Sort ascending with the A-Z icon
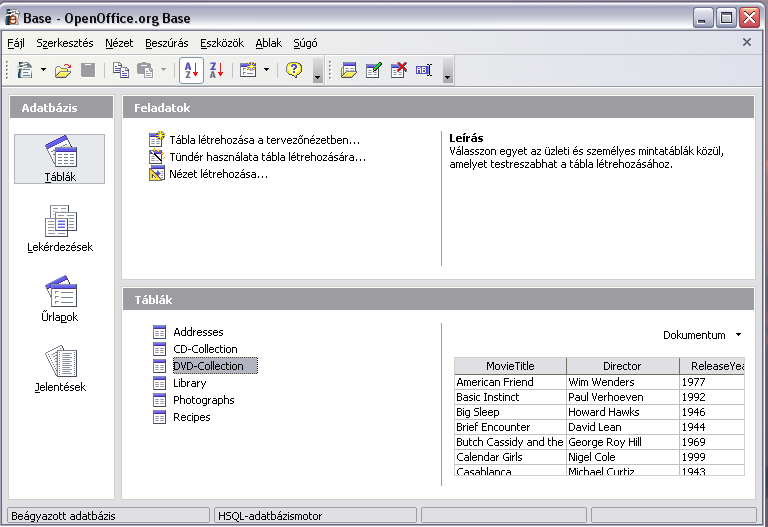 (190, 70)
